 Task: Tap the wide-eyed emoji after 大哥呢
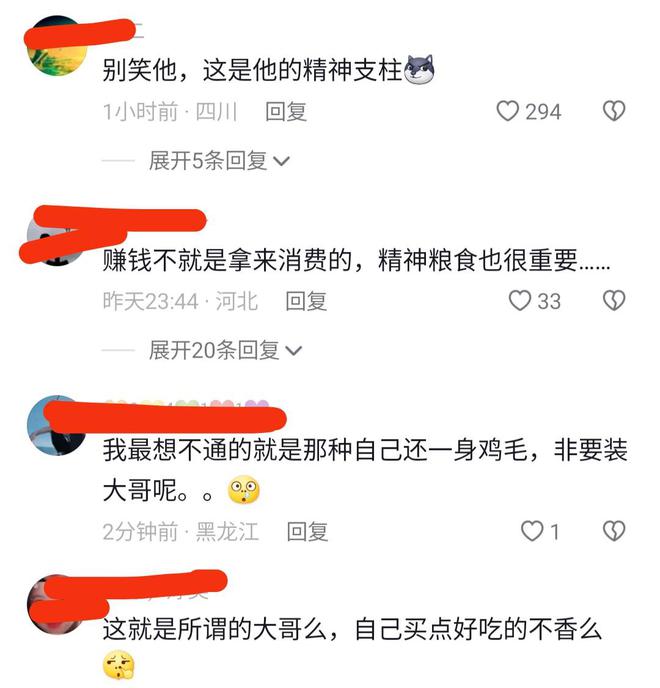coord(244,490)
